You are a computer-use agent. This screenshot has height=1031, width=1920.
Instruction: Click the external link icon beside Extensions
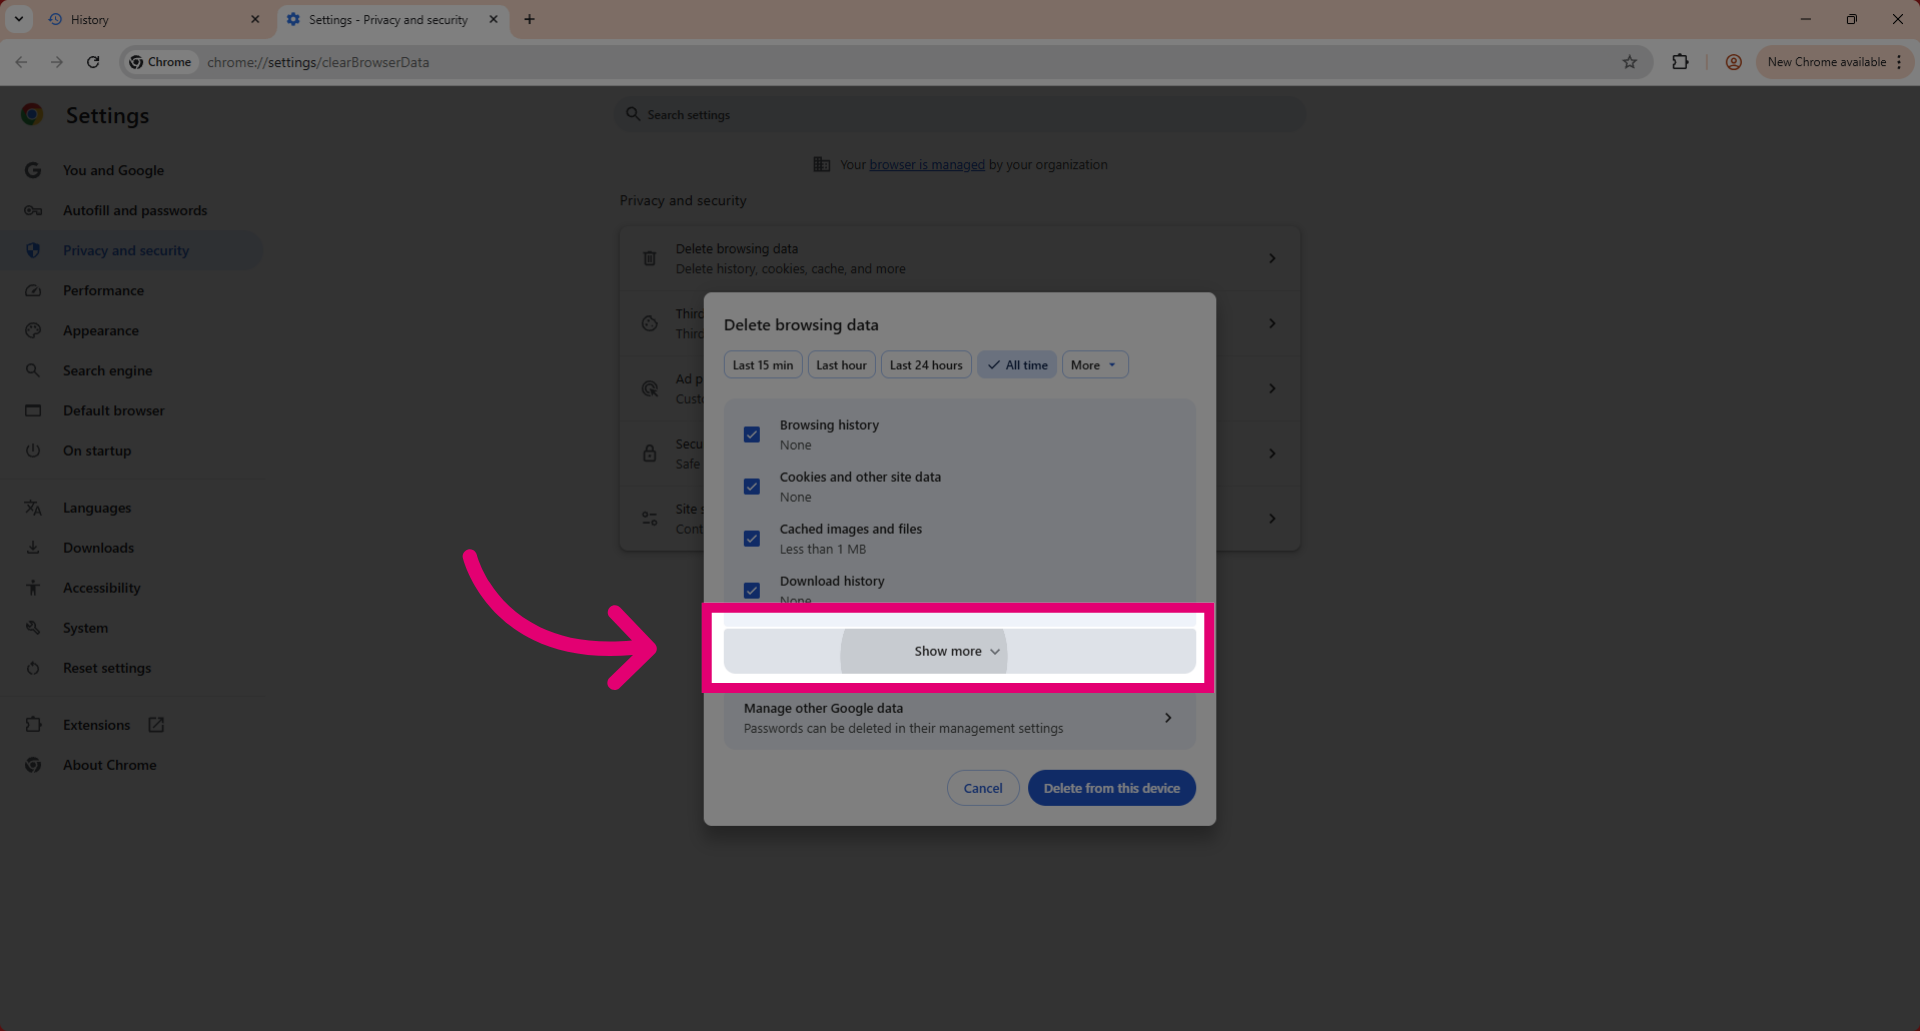coord(156,725)
